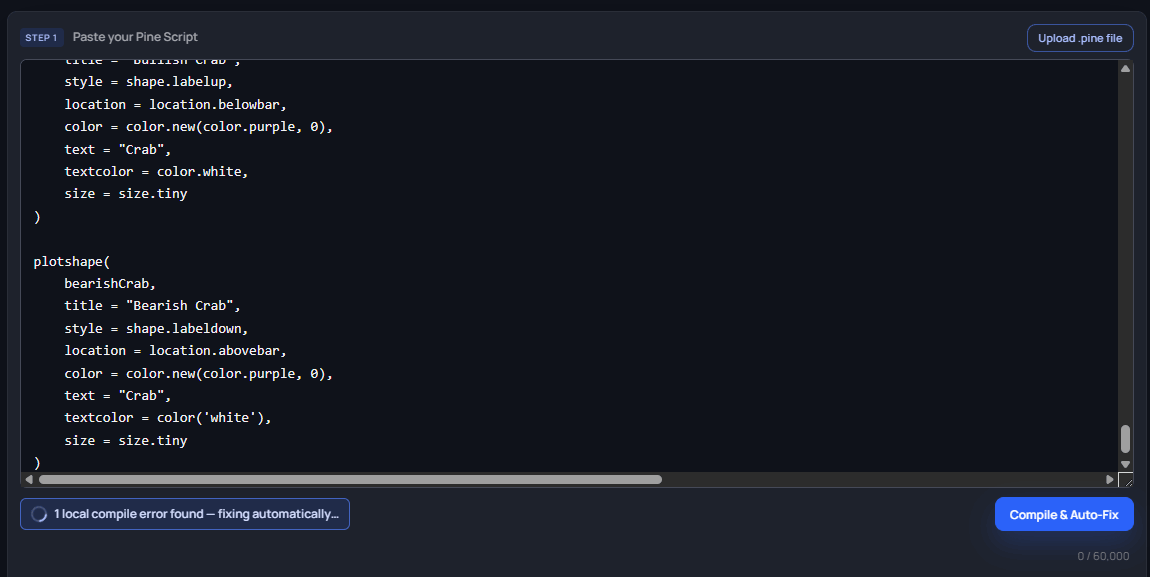The height and width of the screenshot is (577, 1150).
Task: Place cursor on "textcolor = color('white')," line
Action: point(168,418)
